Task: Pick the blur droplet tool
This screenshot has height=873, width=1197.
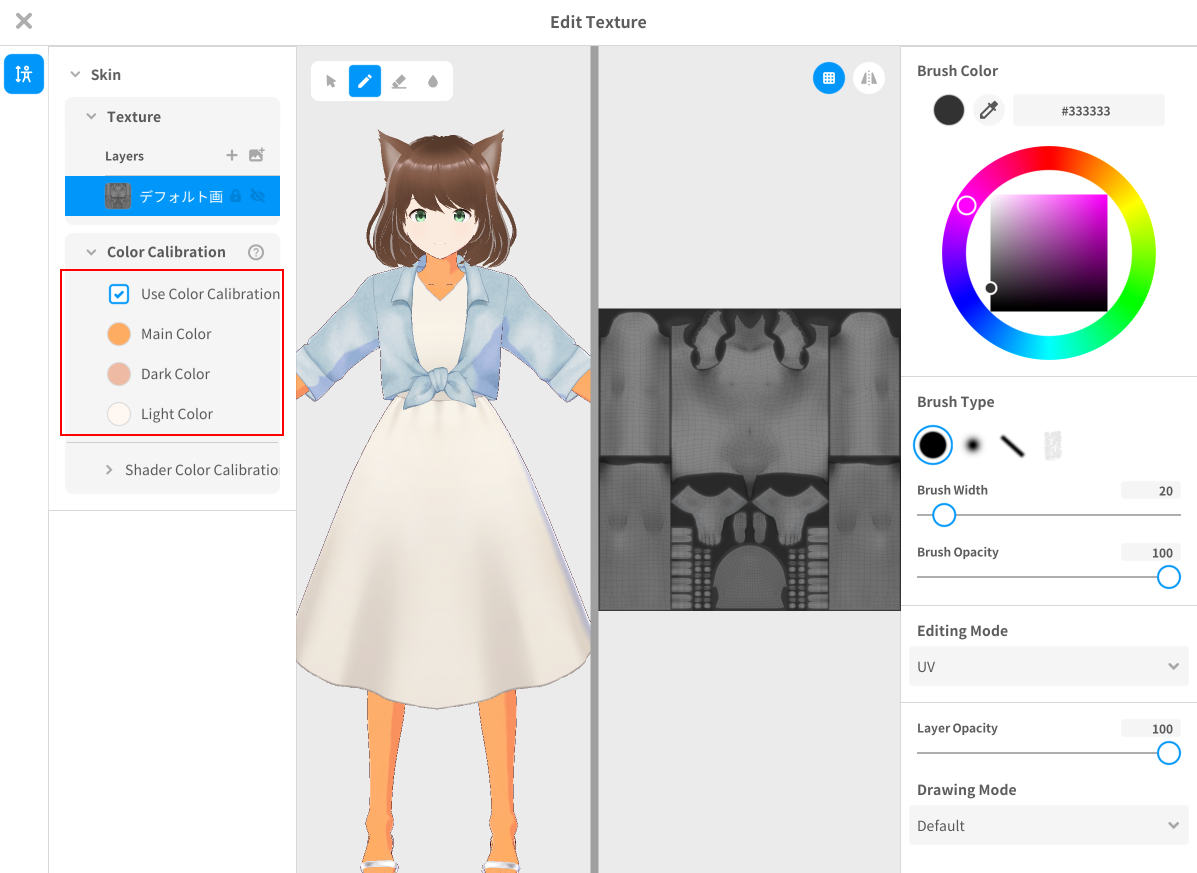Action: click(433, 81)
